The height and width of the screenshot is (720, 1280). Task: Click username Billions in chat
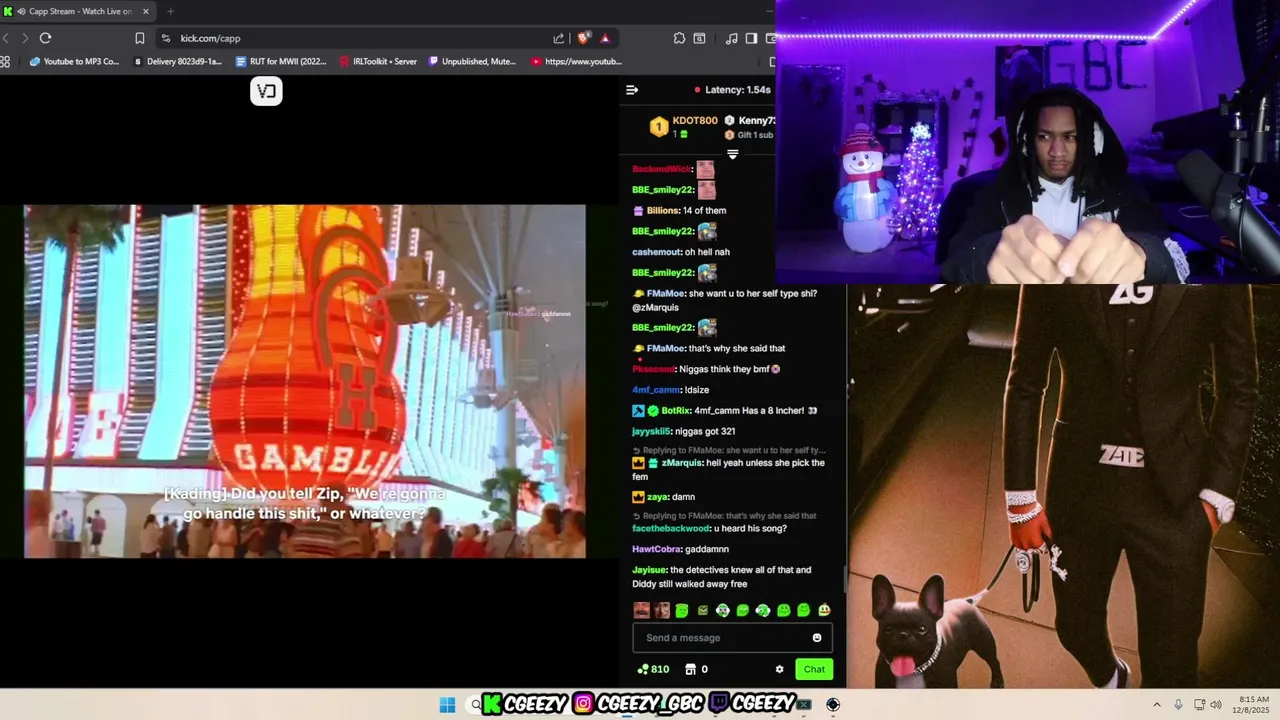pyautogui.click(x=663, y=211)
